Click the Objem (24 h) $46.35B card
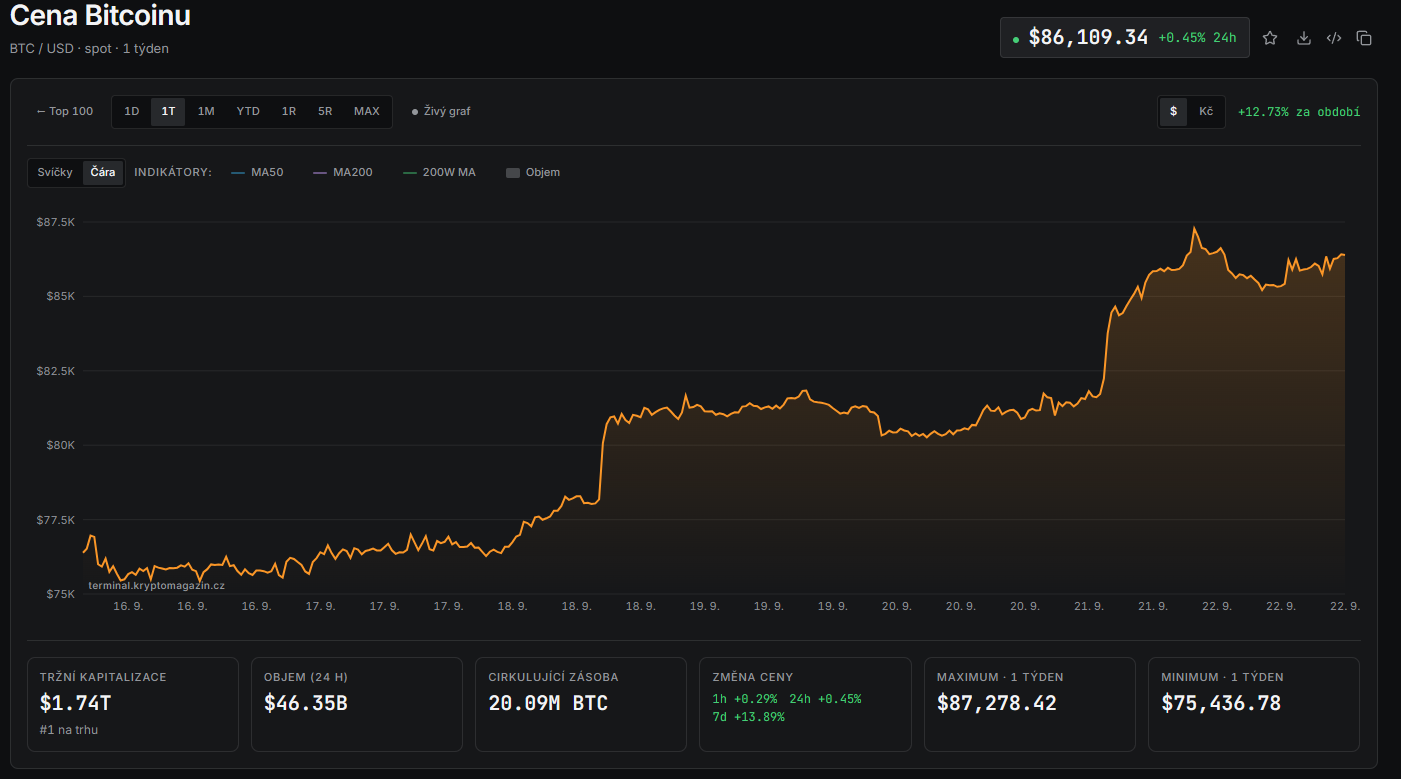The width and height of the screenshot is (1401, 779). (357, 704)
